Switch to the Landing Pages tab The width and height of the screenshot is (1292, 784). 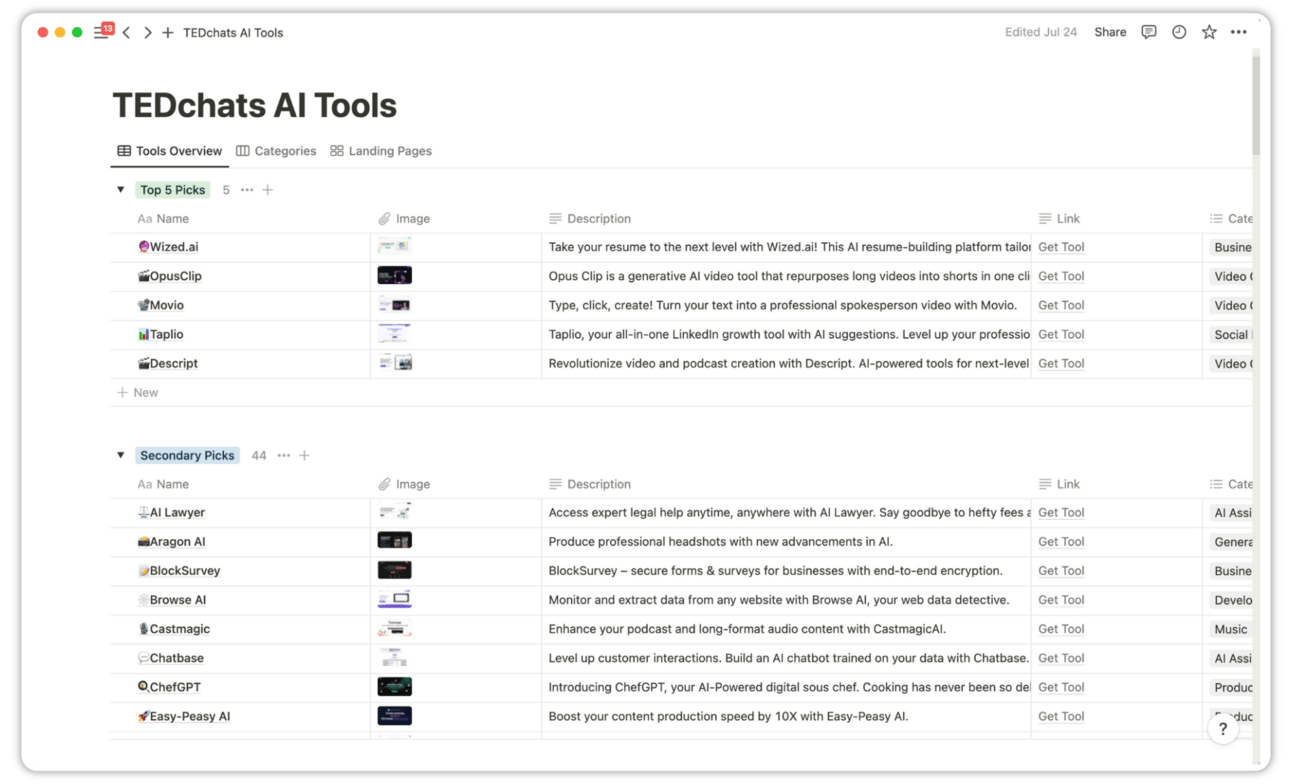(x=381, y=151)
